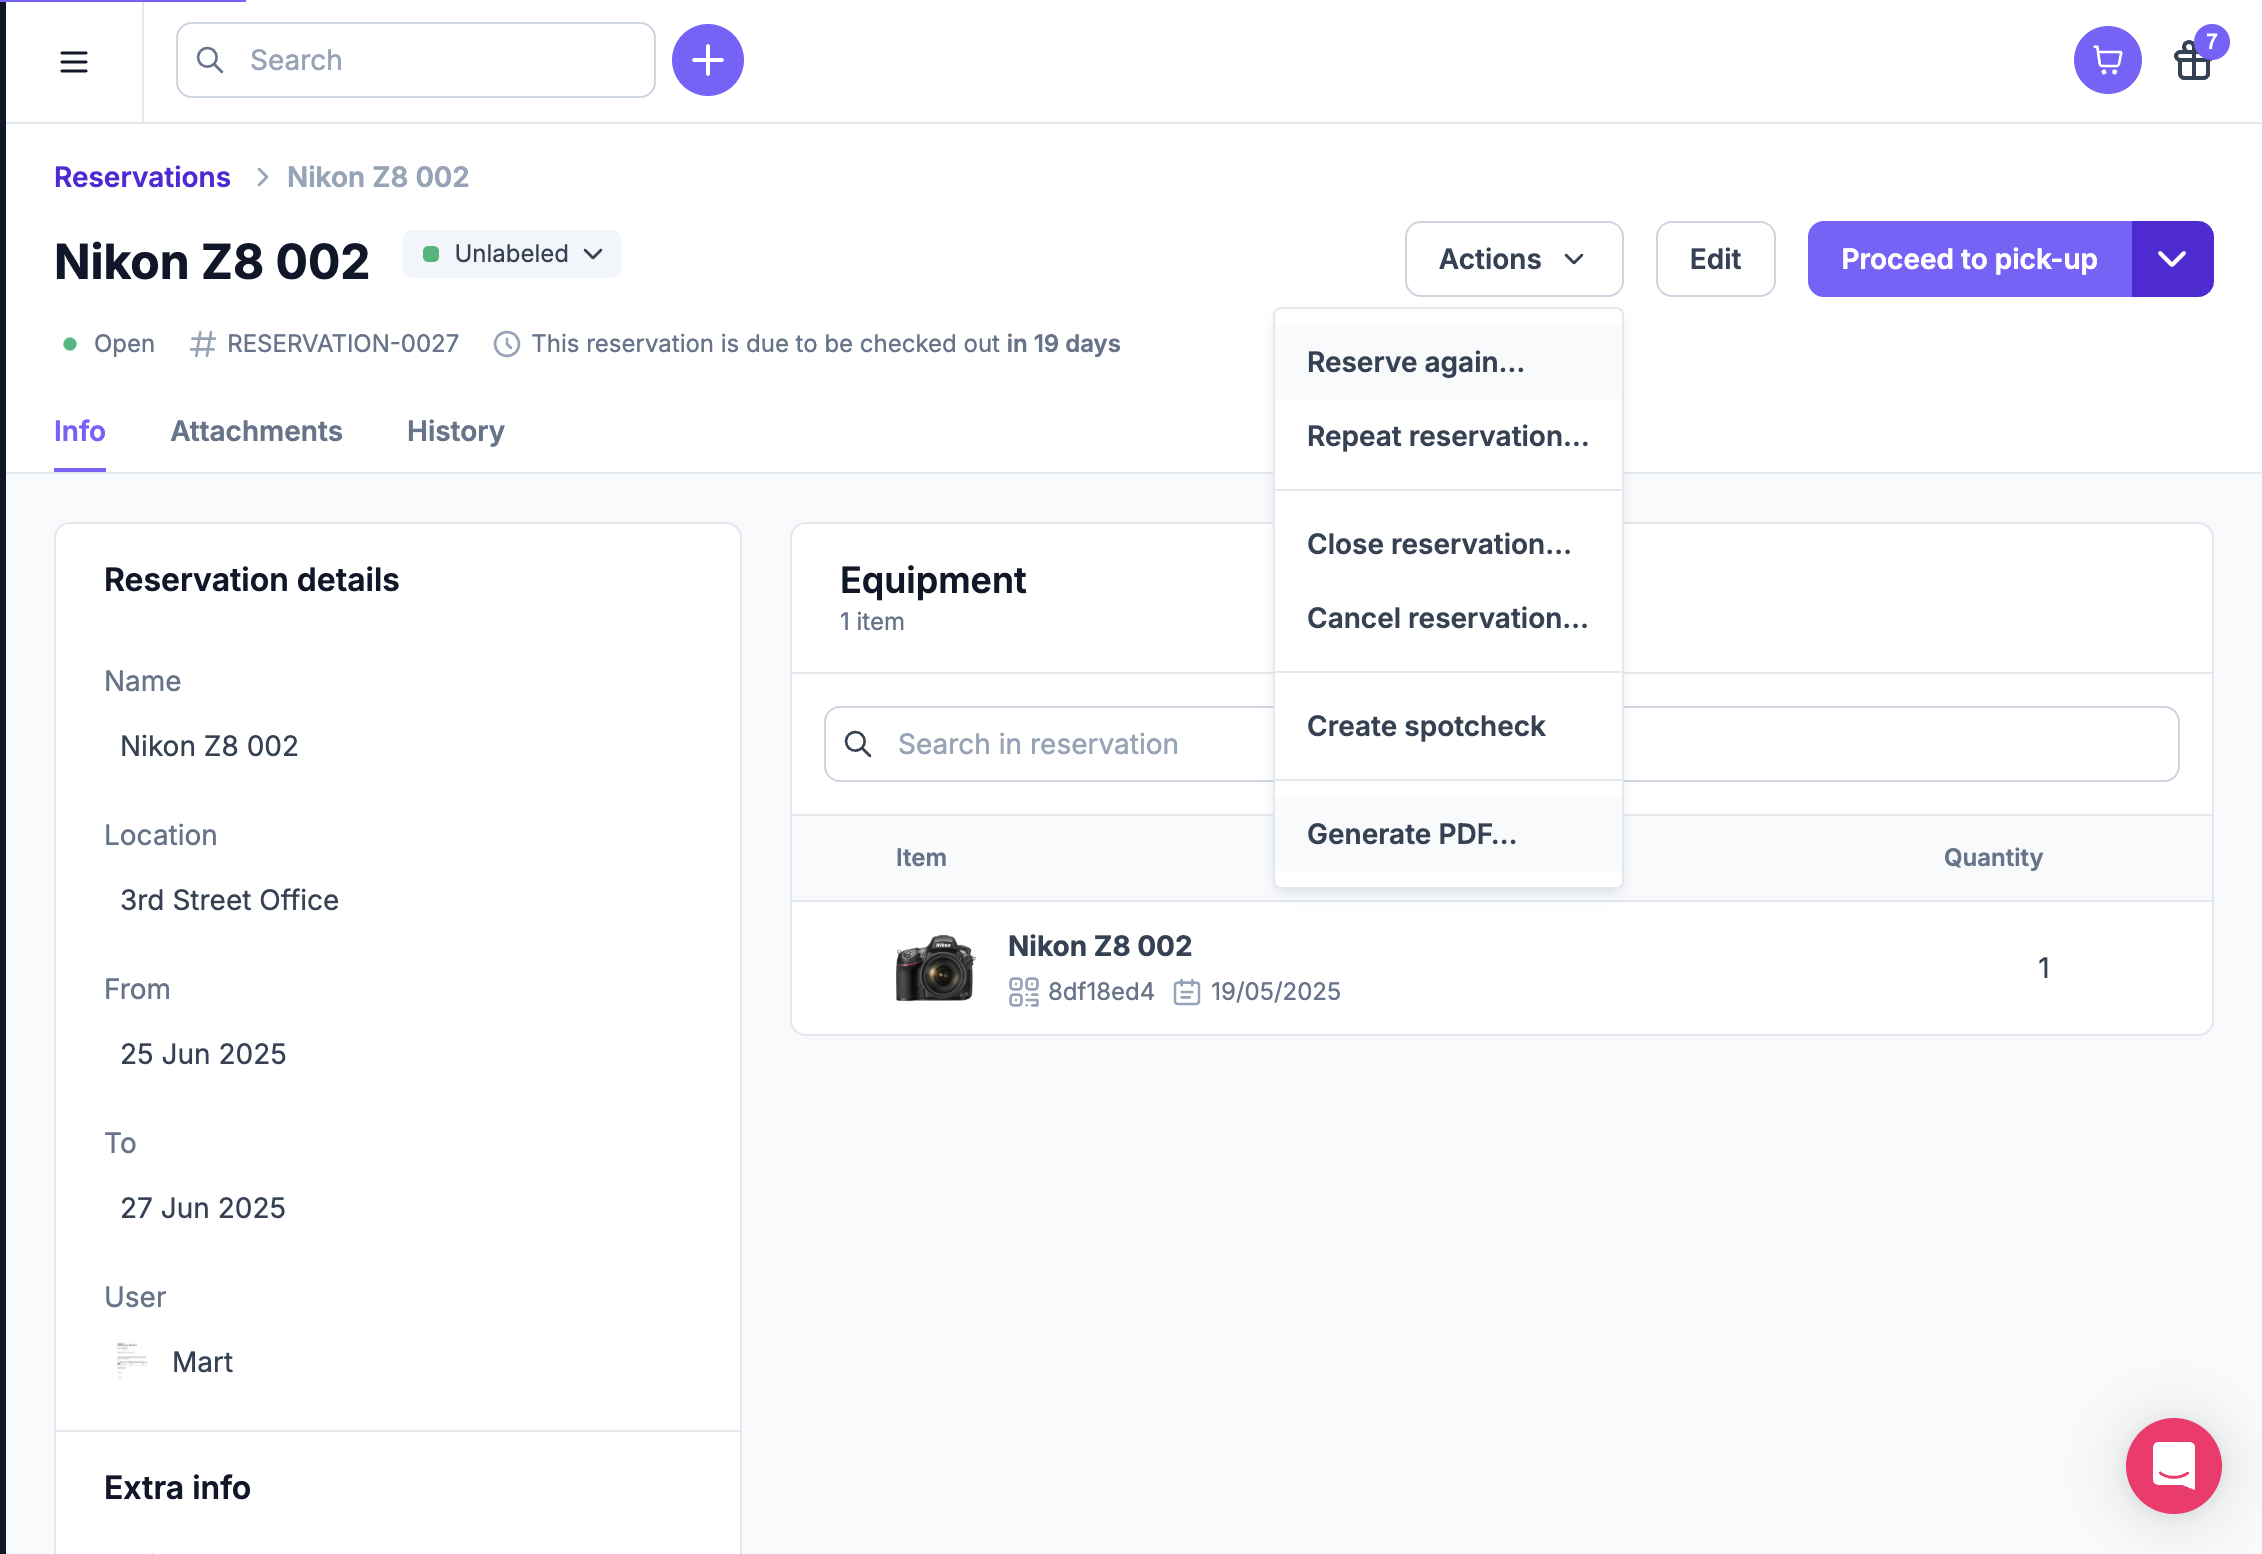This screenshot has height=1554, width=2262.
Task: Click the 19/05/2025 date text
Action: [x=1276, y=992]
